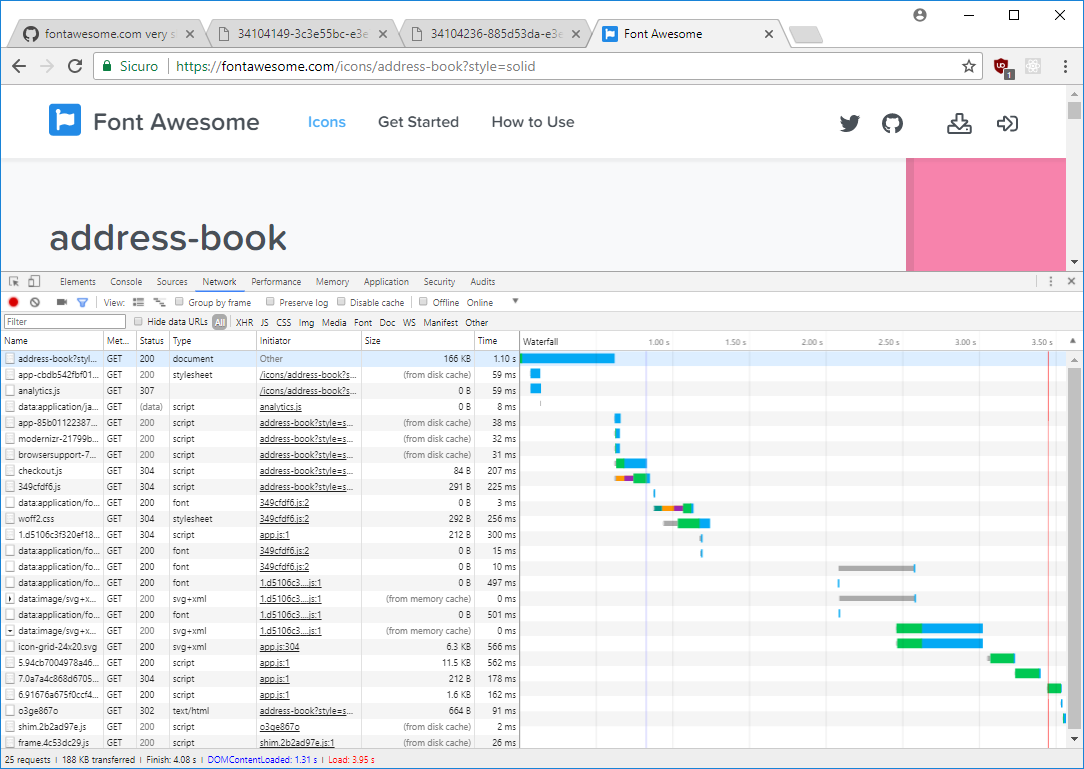This screenshot has height=769, width=1084.
Task: Activate the DevTools inspect element picker
Action: [x=14, y=281]
